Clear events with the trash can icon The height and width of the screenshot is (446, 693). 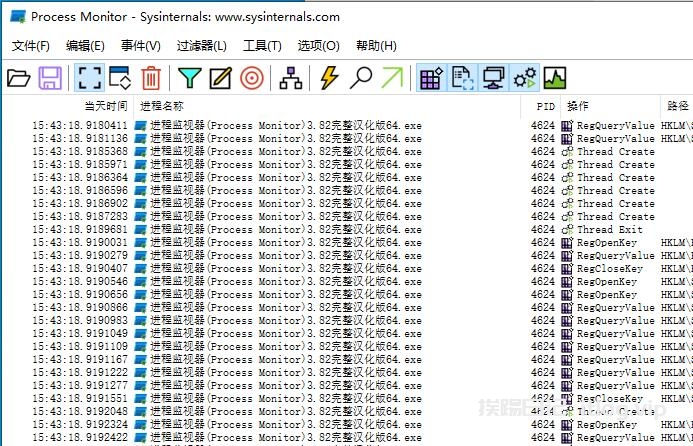pos(151,78)
